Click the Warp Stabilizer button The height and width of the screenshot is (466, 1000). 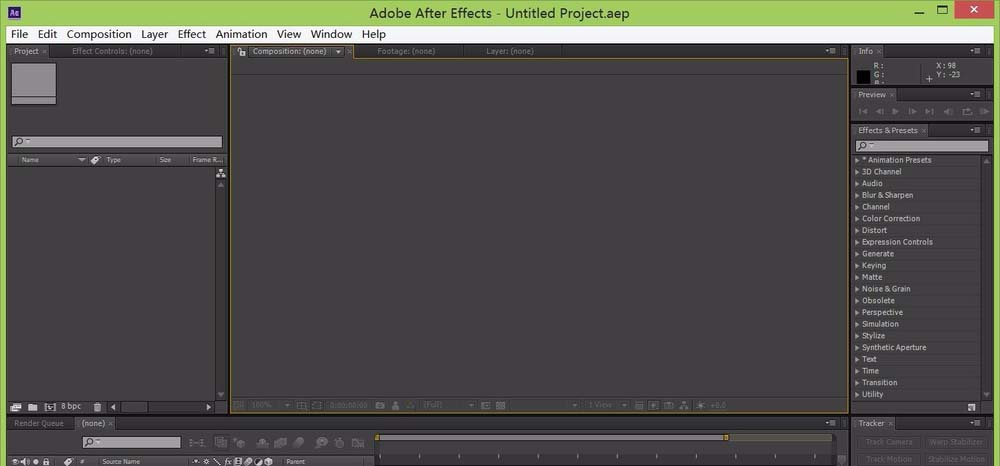click(956, 442)
